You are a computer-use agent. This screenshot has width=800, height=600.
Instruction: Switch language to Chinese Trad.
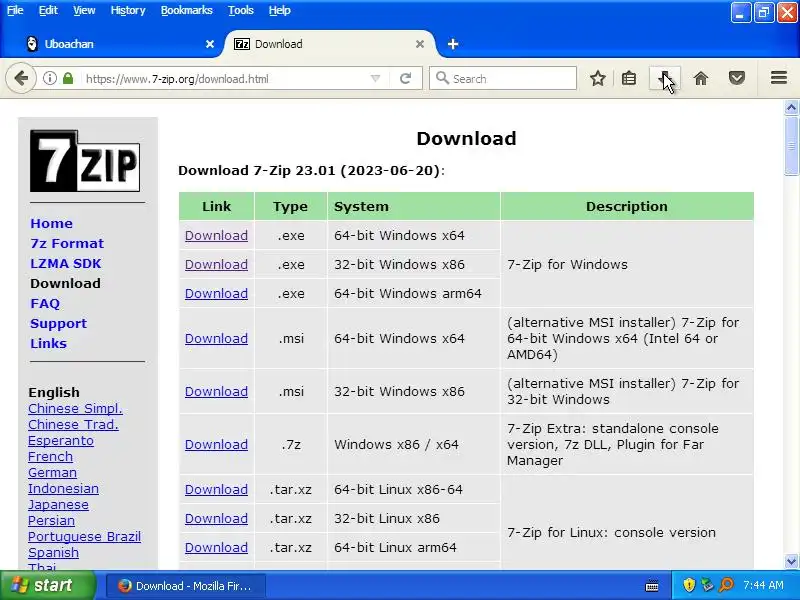pyautogui.click(x=73, y=424)
